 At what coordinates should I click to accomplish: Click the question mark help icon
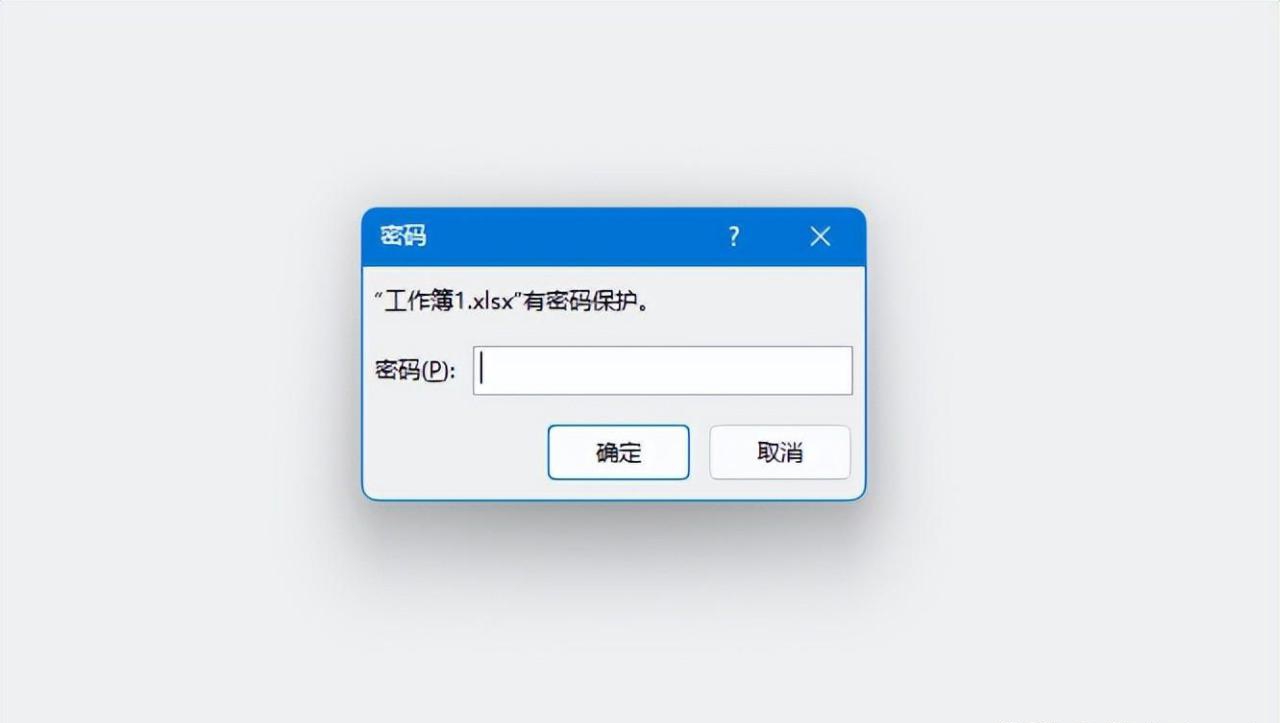click(x=734, y=237)
